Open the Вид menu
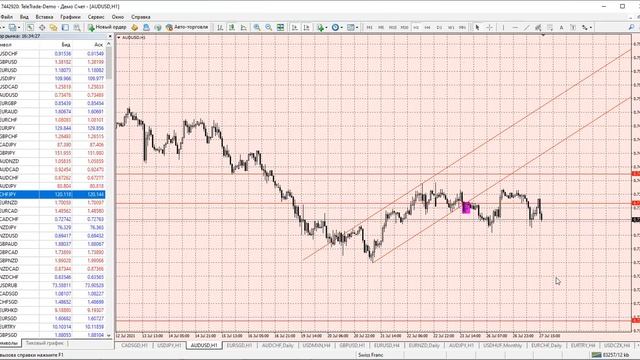Image resolution: width=640 pixels, height=360 pixels. [x=24, y=17]
